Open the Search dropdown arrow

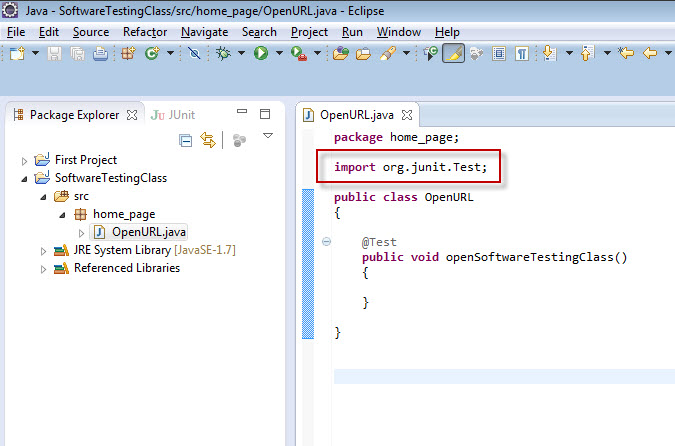click(x=406, y=53)
